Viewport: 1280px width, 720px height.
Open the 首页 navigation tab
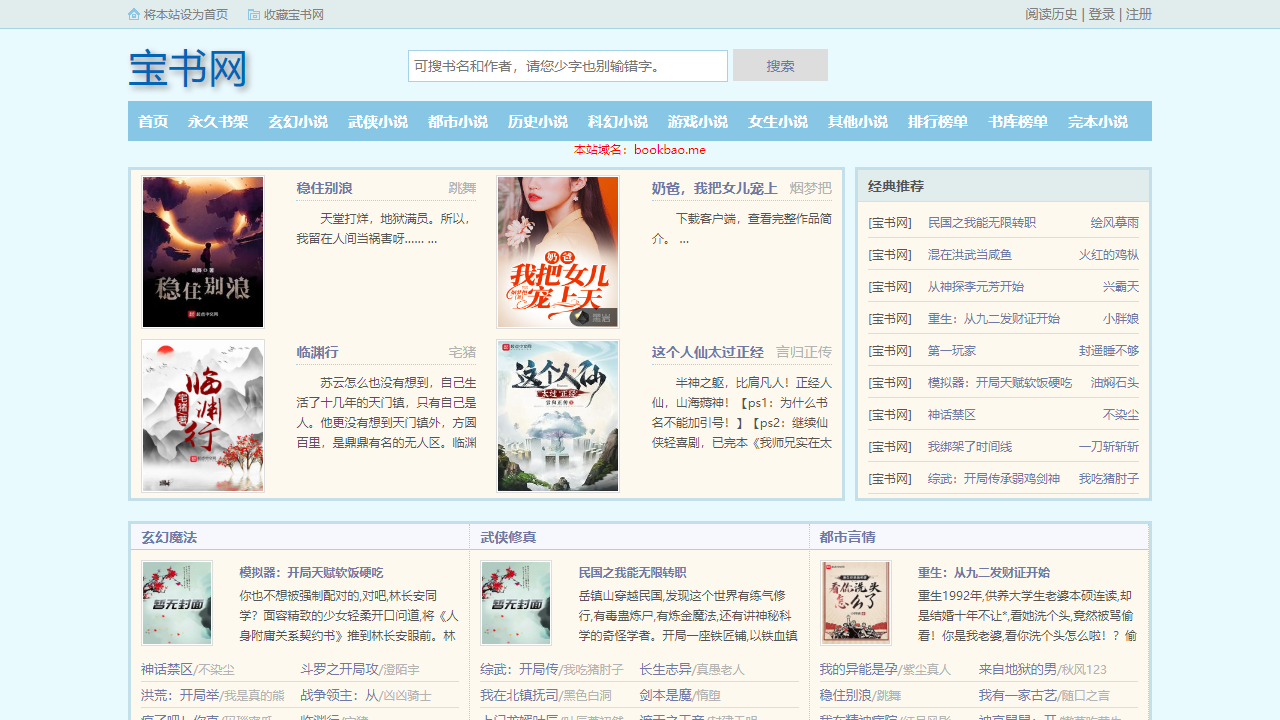coord(153,121)
